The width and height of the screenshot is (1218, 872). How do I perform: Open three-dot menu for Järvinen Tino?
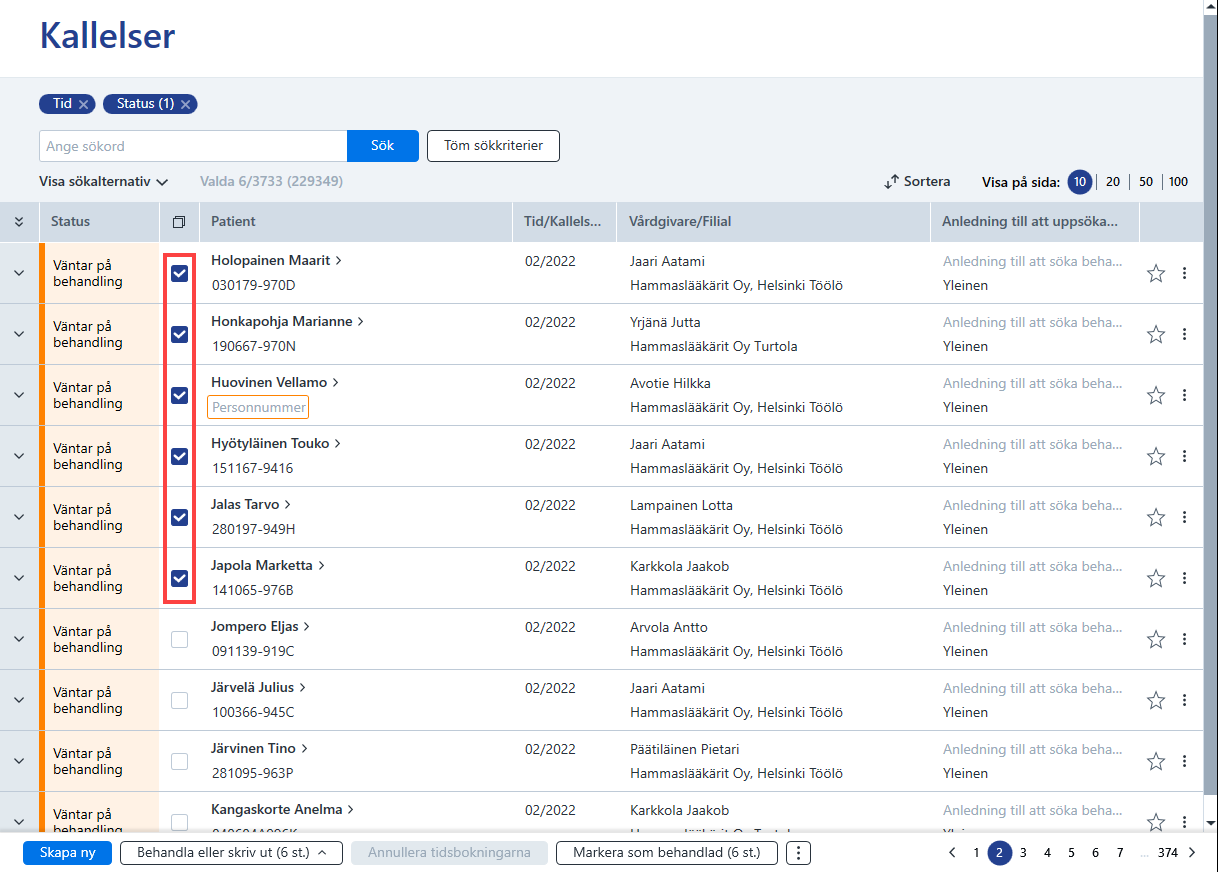[x=1185, y=761]
